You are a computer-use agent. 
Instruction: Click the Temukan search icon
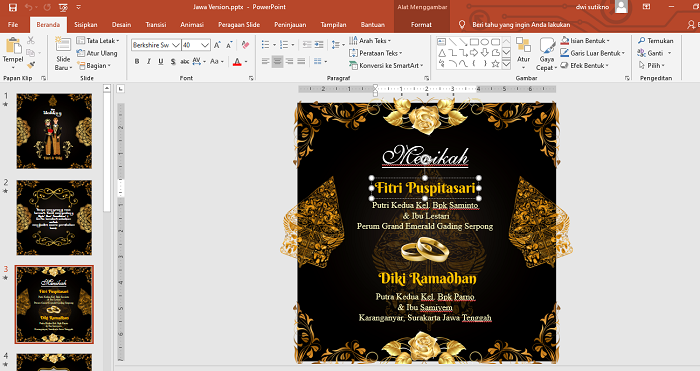pos(642,41)
